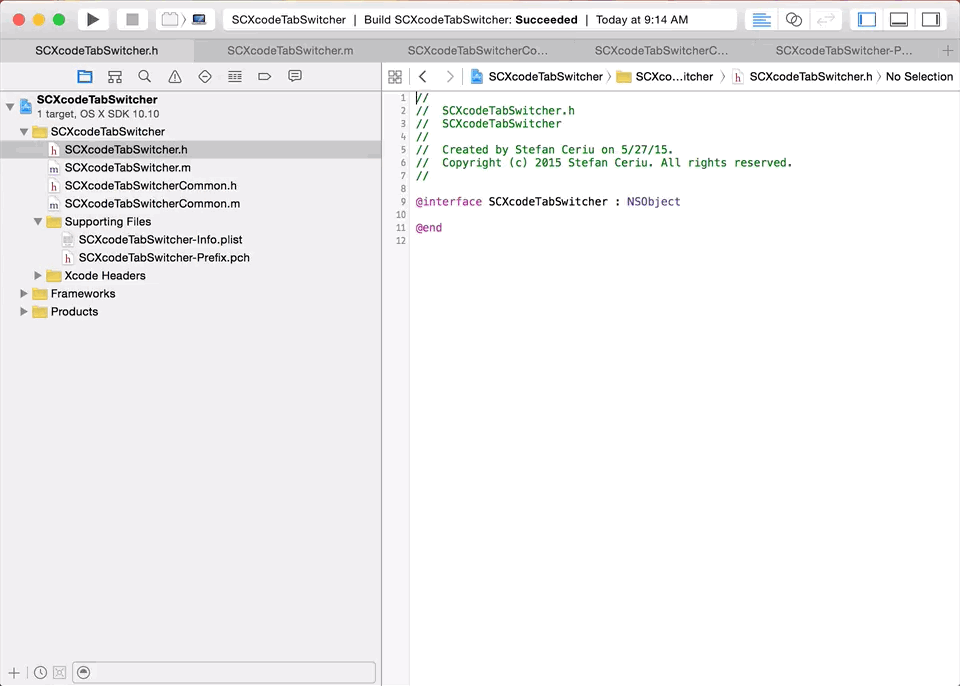This screenshot has height=686, width=960.
Task: Open the Report navigator
Action: [294, 77]
